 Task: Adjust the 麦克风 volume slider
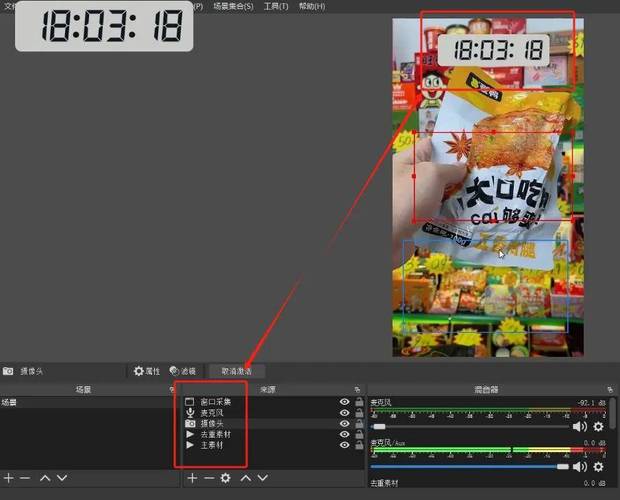pyautogui.click(x=469, y=426)
